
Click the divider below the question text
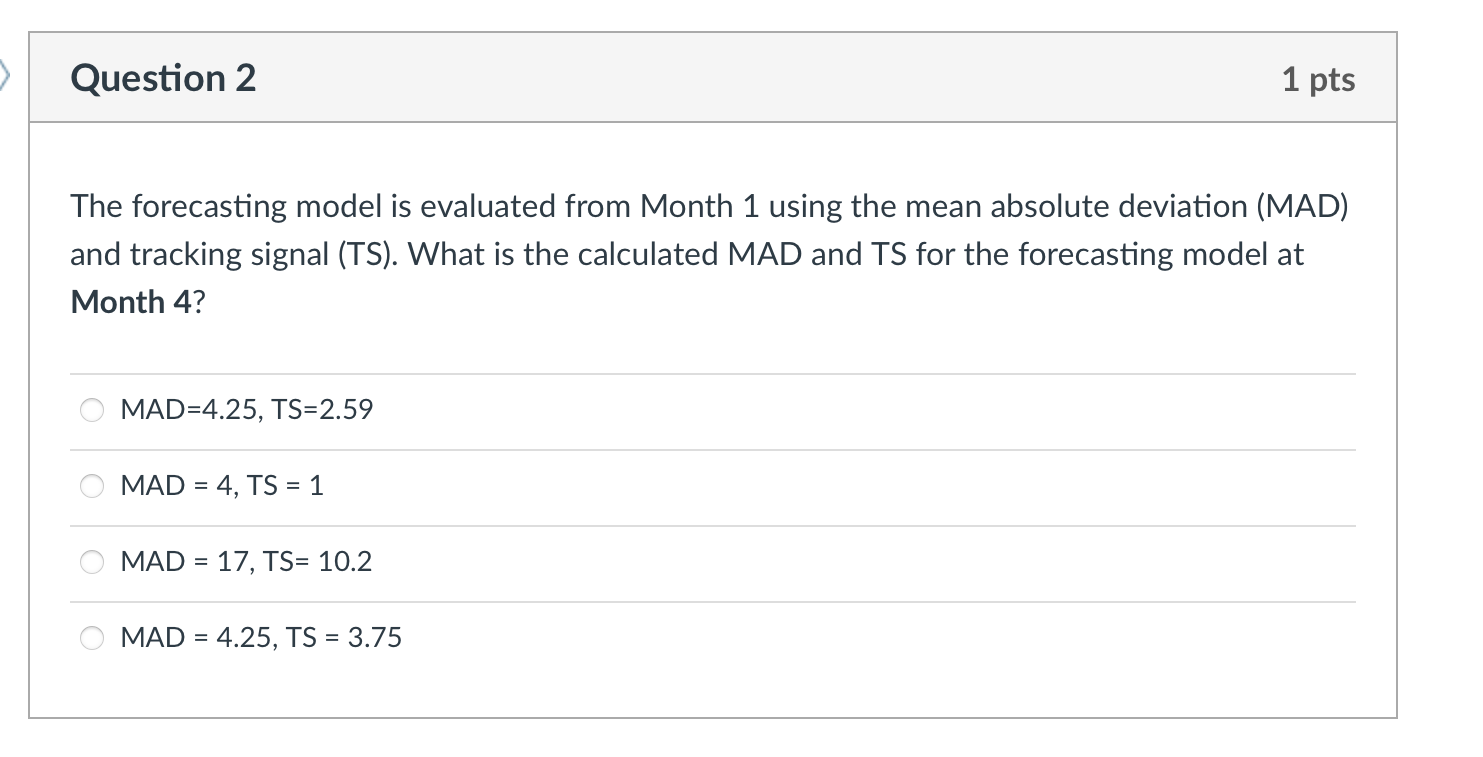click(x=712, y=372)
